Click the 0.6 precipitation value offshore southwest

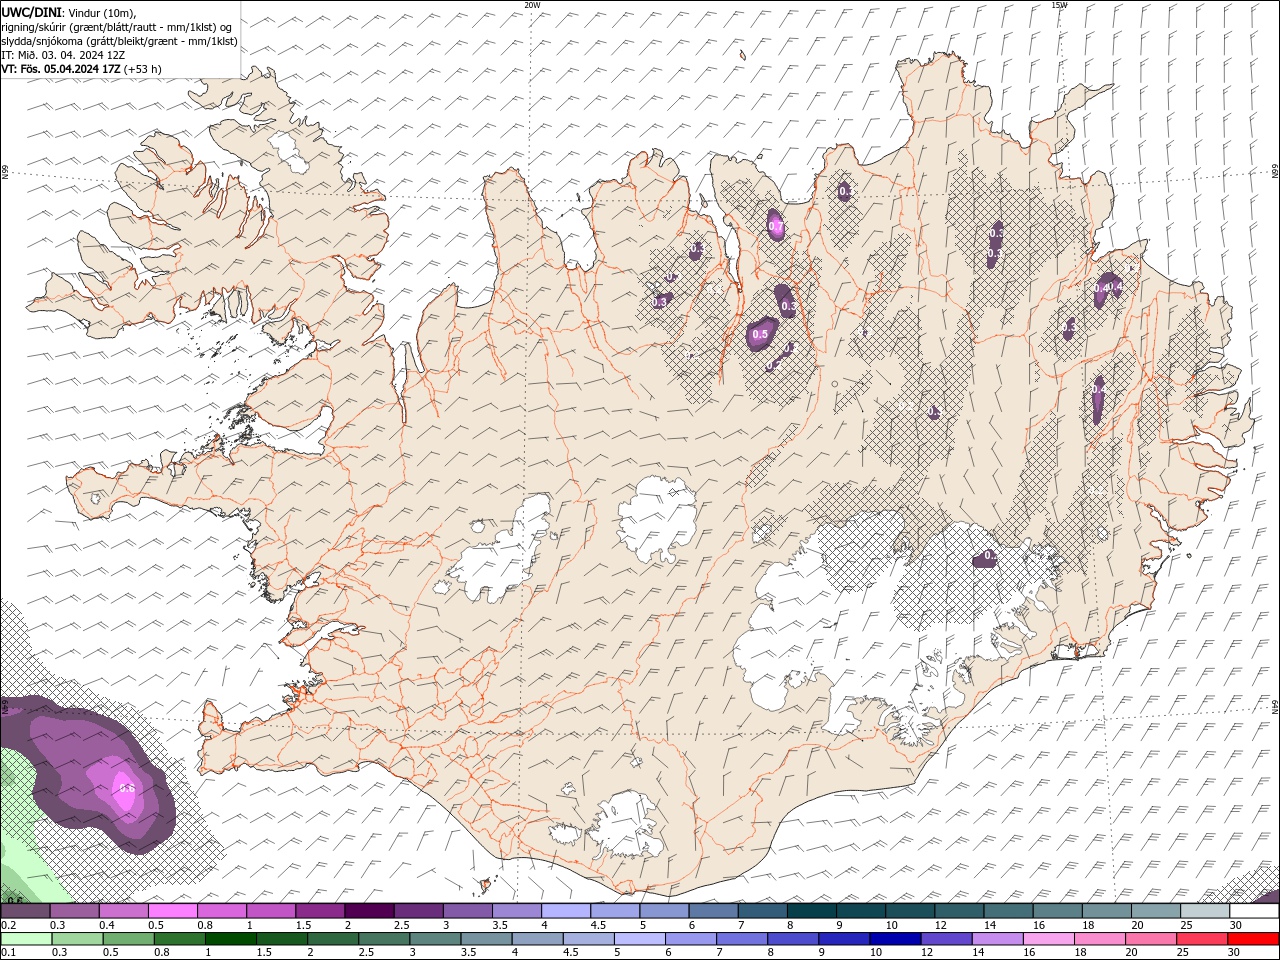[x=126, y=788]
